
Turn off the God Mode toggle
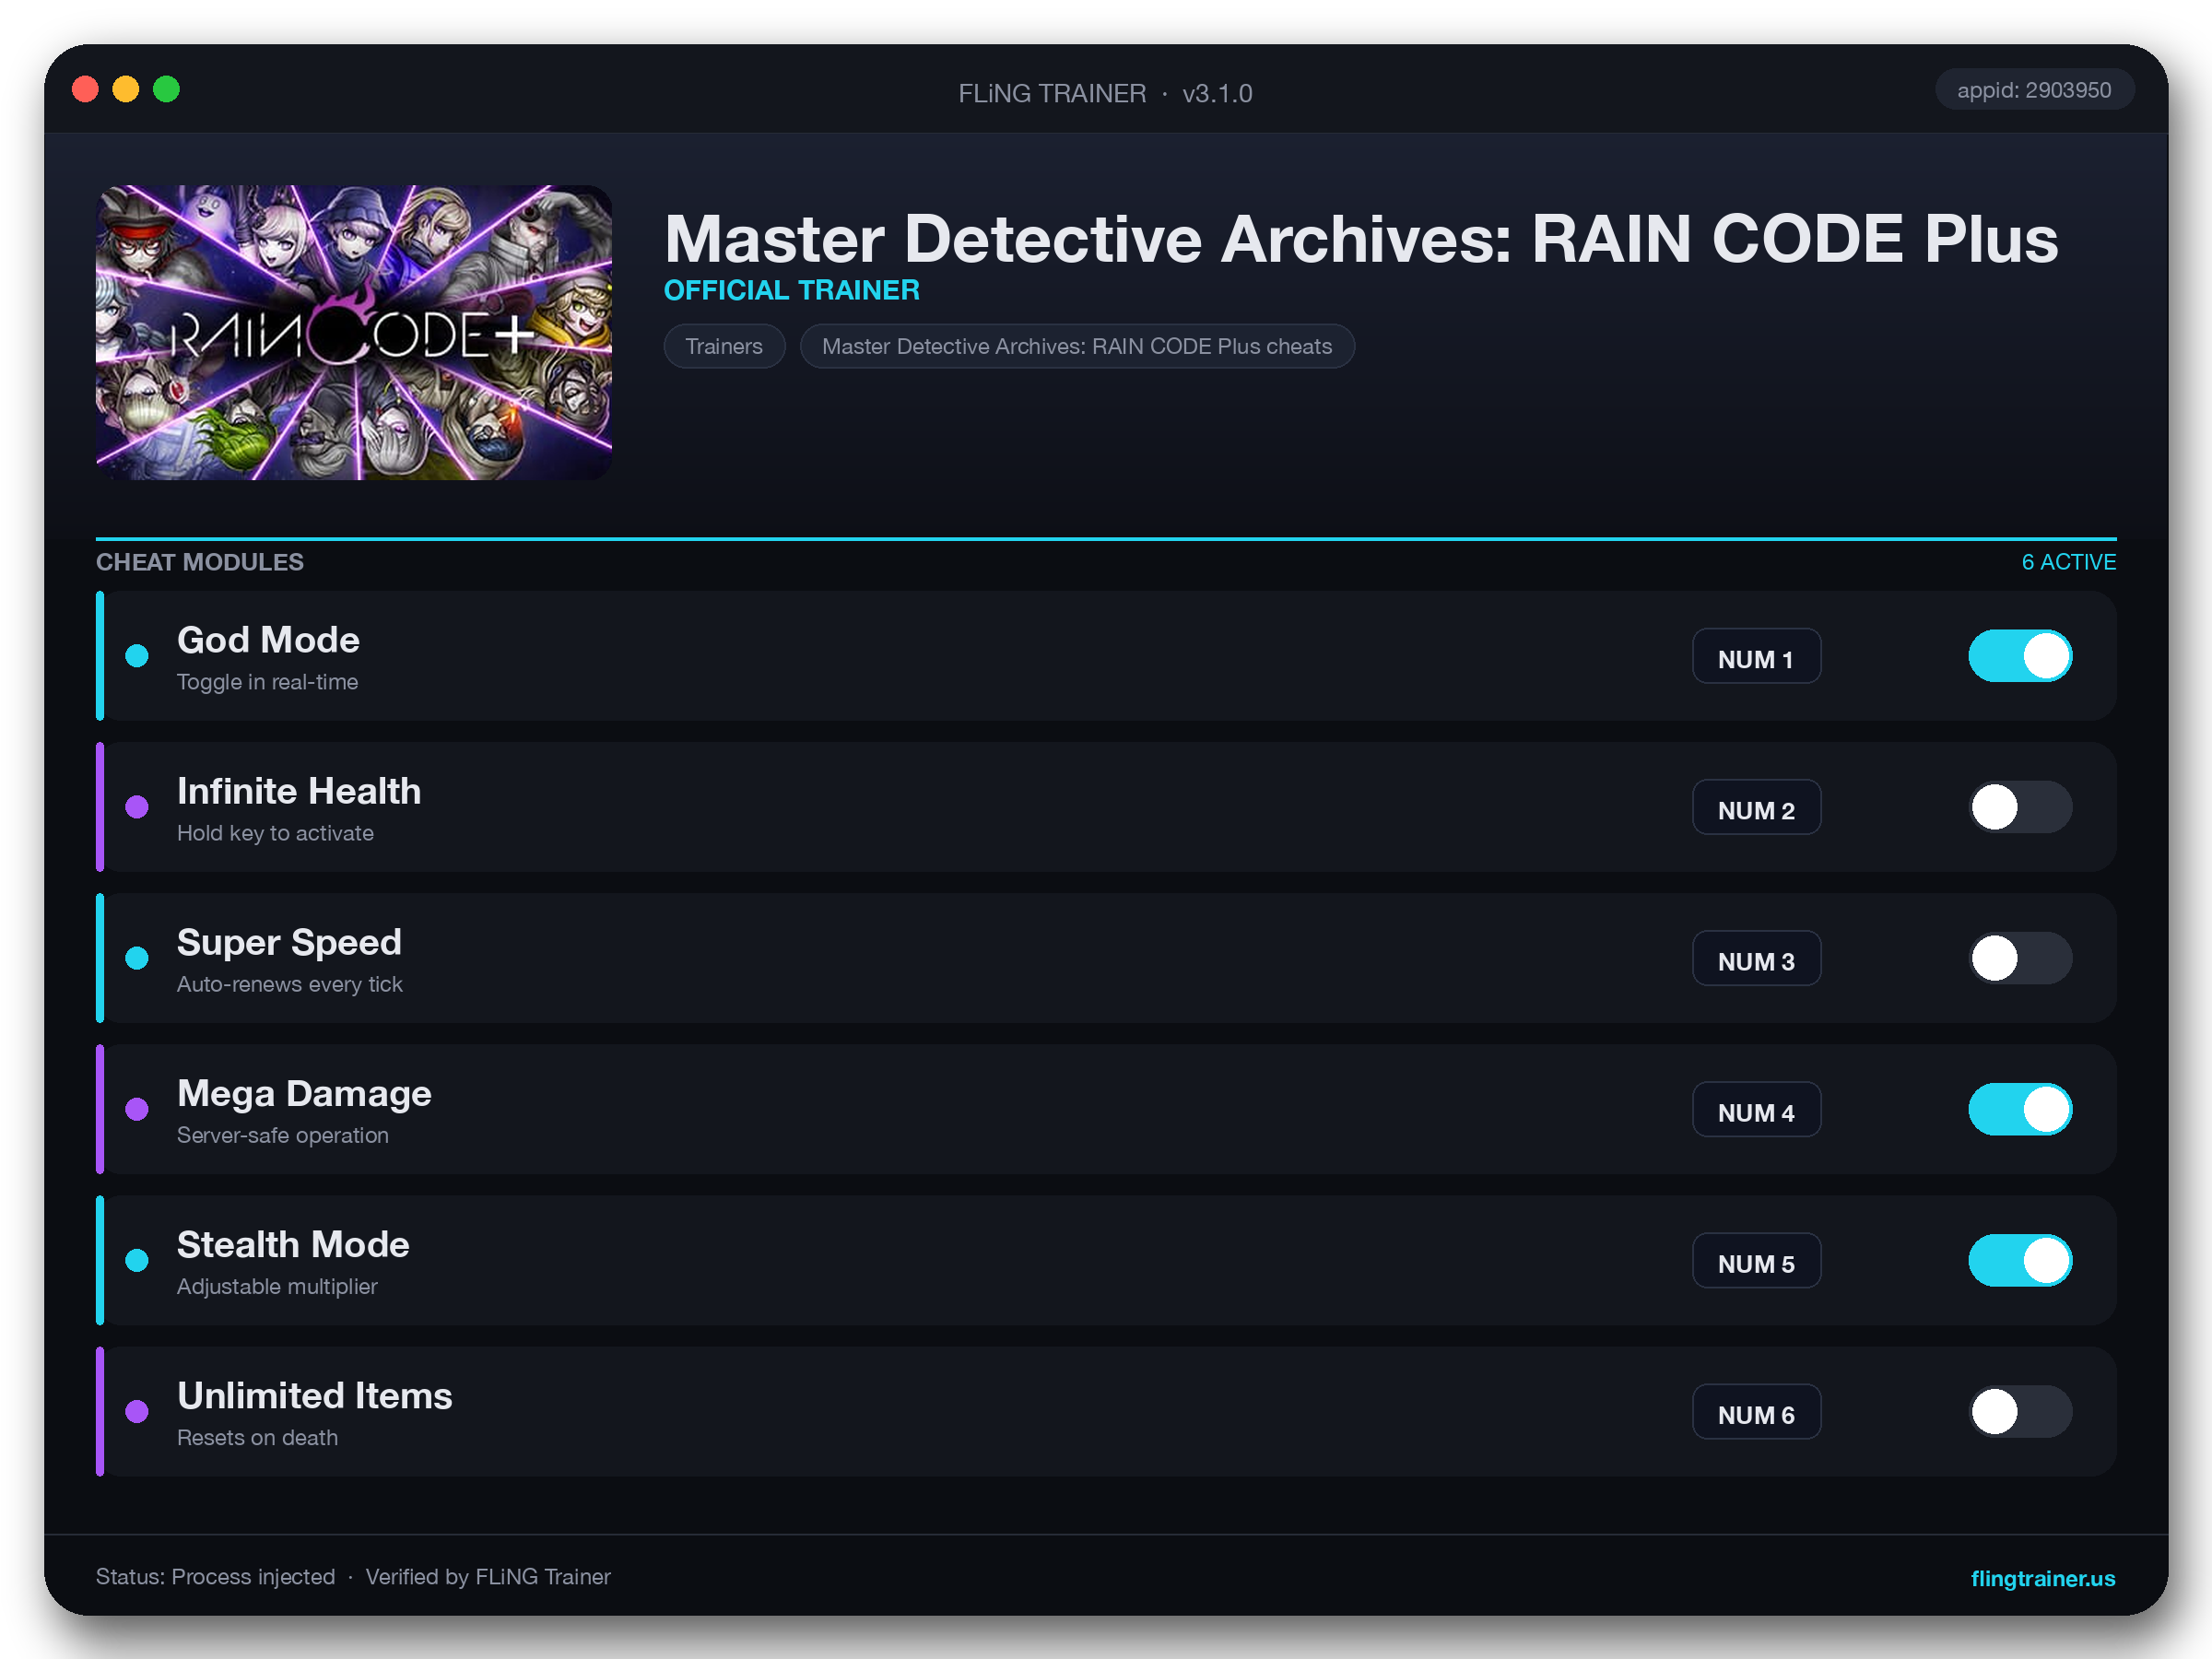(x=2020, y=656)
